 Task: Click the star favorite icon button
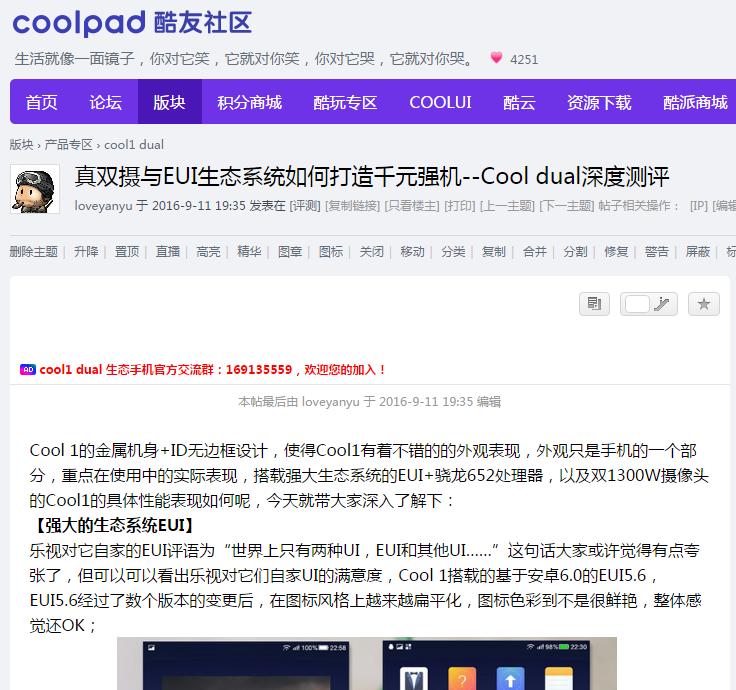click(704, 304)
